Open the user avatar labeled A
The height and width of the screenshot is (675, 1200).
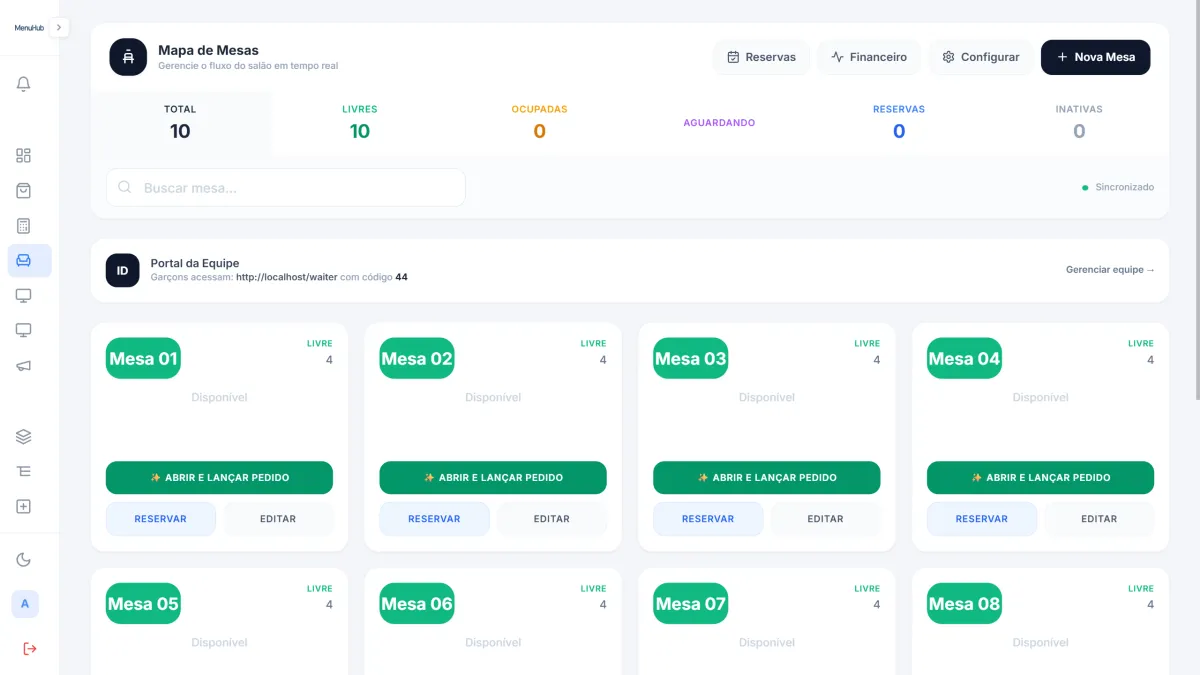click(x=25, y=604)
